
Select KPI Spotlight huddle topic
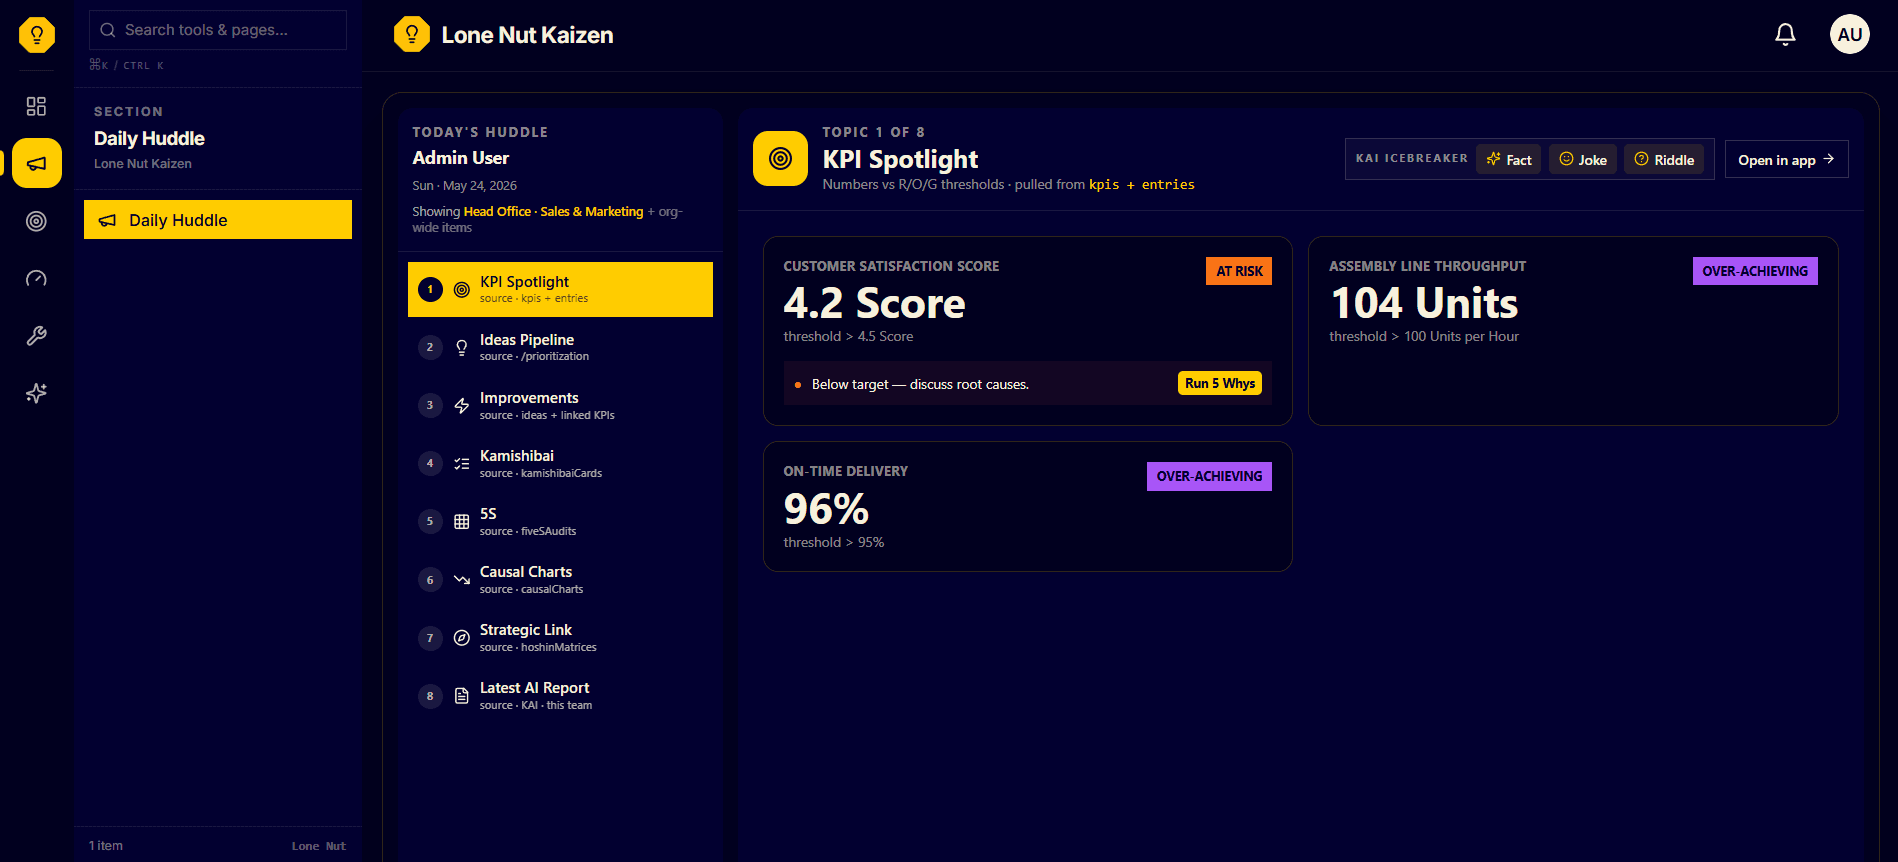coord(560,289)
